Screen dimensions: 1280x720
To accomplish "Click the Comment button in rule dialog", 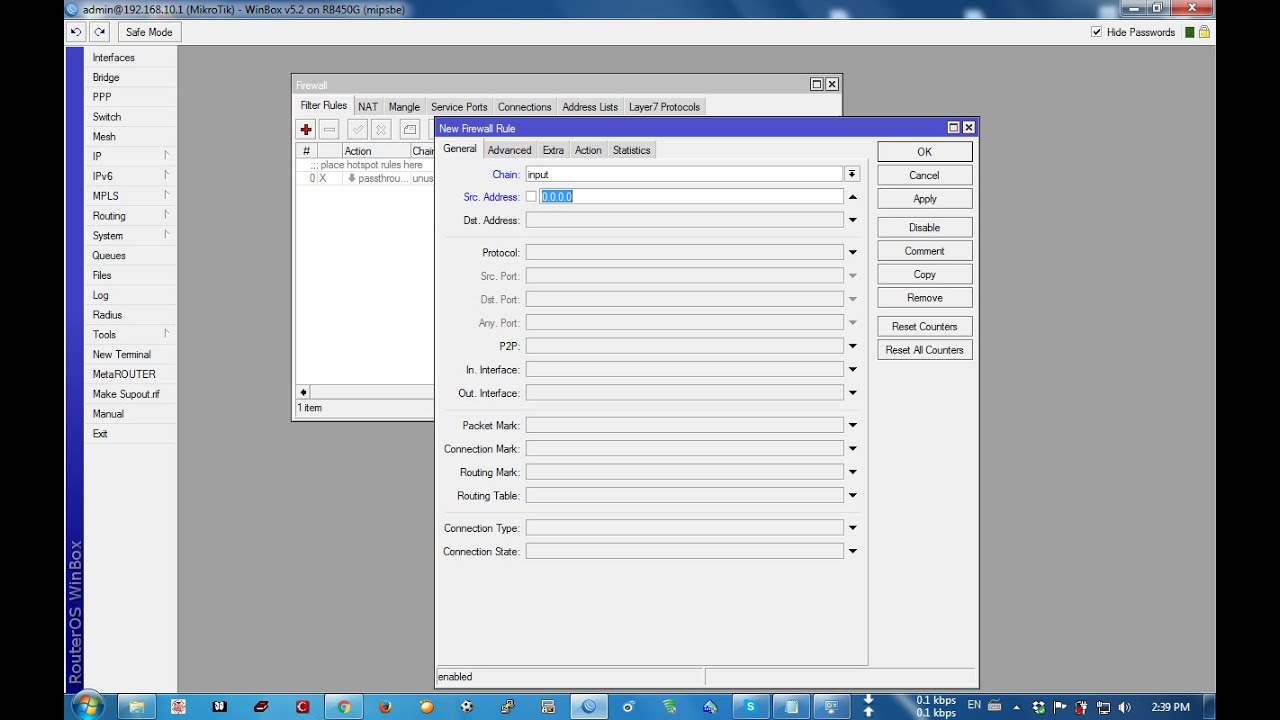I will (925, 251).
